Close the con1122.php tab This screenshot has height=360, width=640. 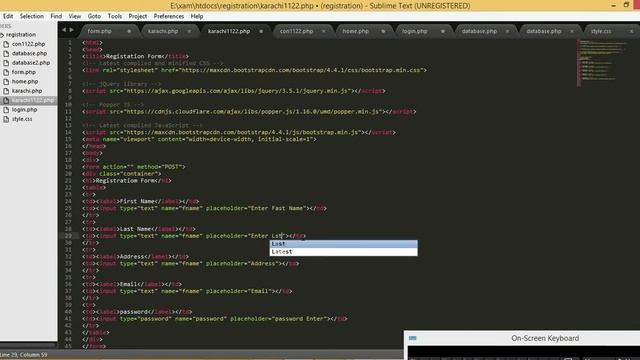(324, 31)
